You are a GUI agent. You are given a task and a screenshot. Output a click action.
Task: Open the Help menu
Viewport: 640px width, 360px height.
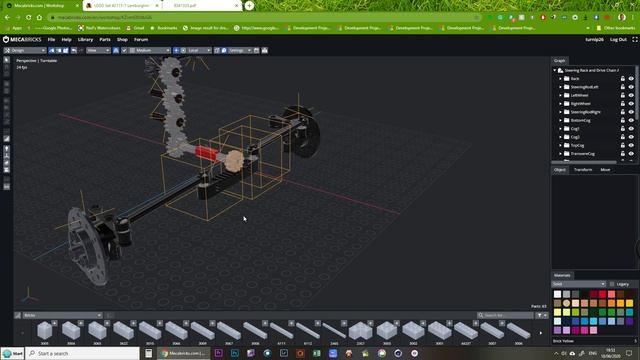point(66,40)
